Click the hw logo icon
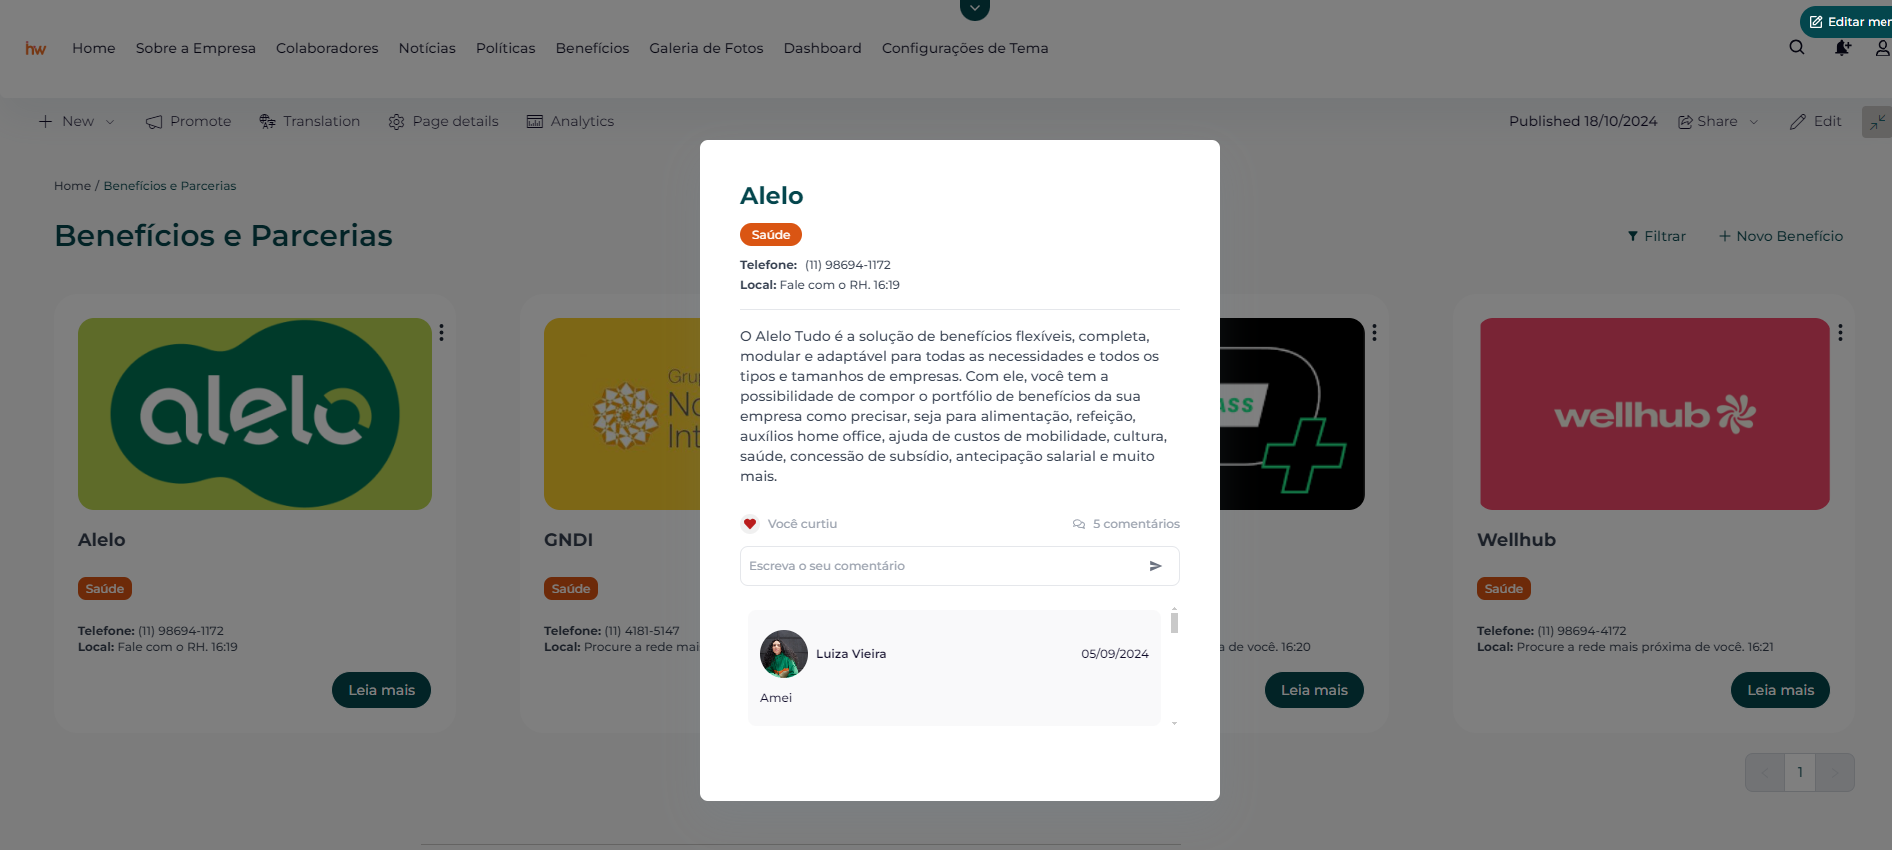 pyautogui.click(x=36, y=48)
